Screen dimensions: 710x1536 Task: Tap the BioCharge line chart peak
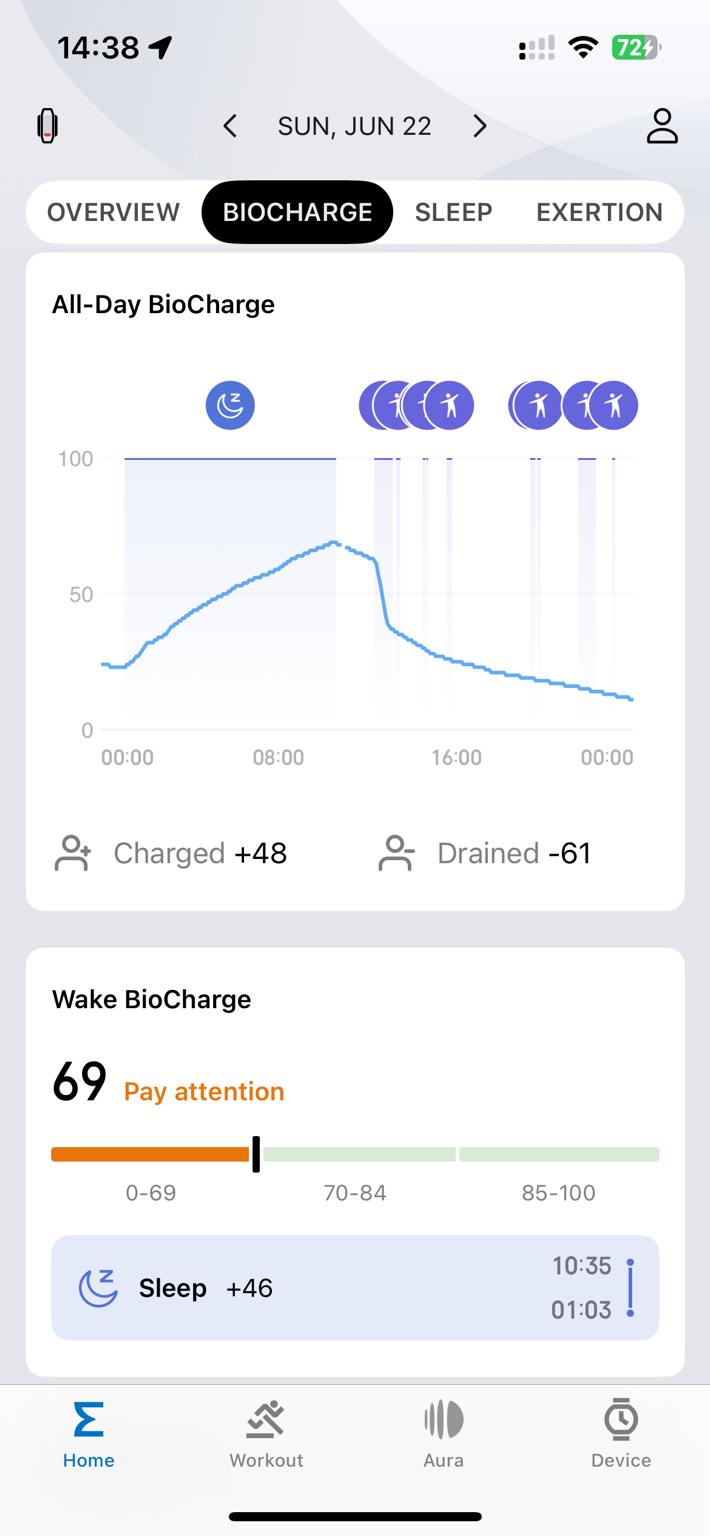pos(334,542)
